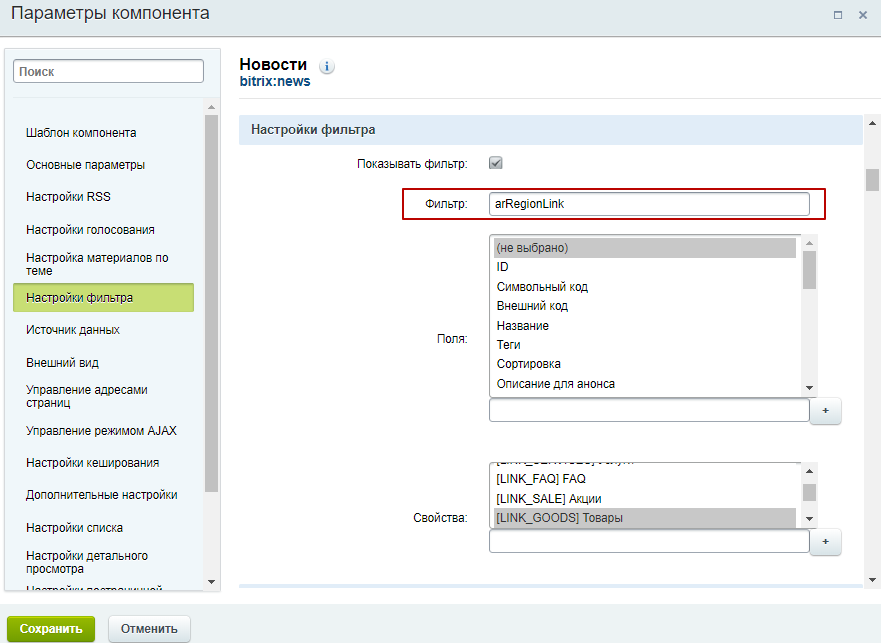
Task: Toggle the Показывать фильтр checkbox
Action: pos(496,163)
